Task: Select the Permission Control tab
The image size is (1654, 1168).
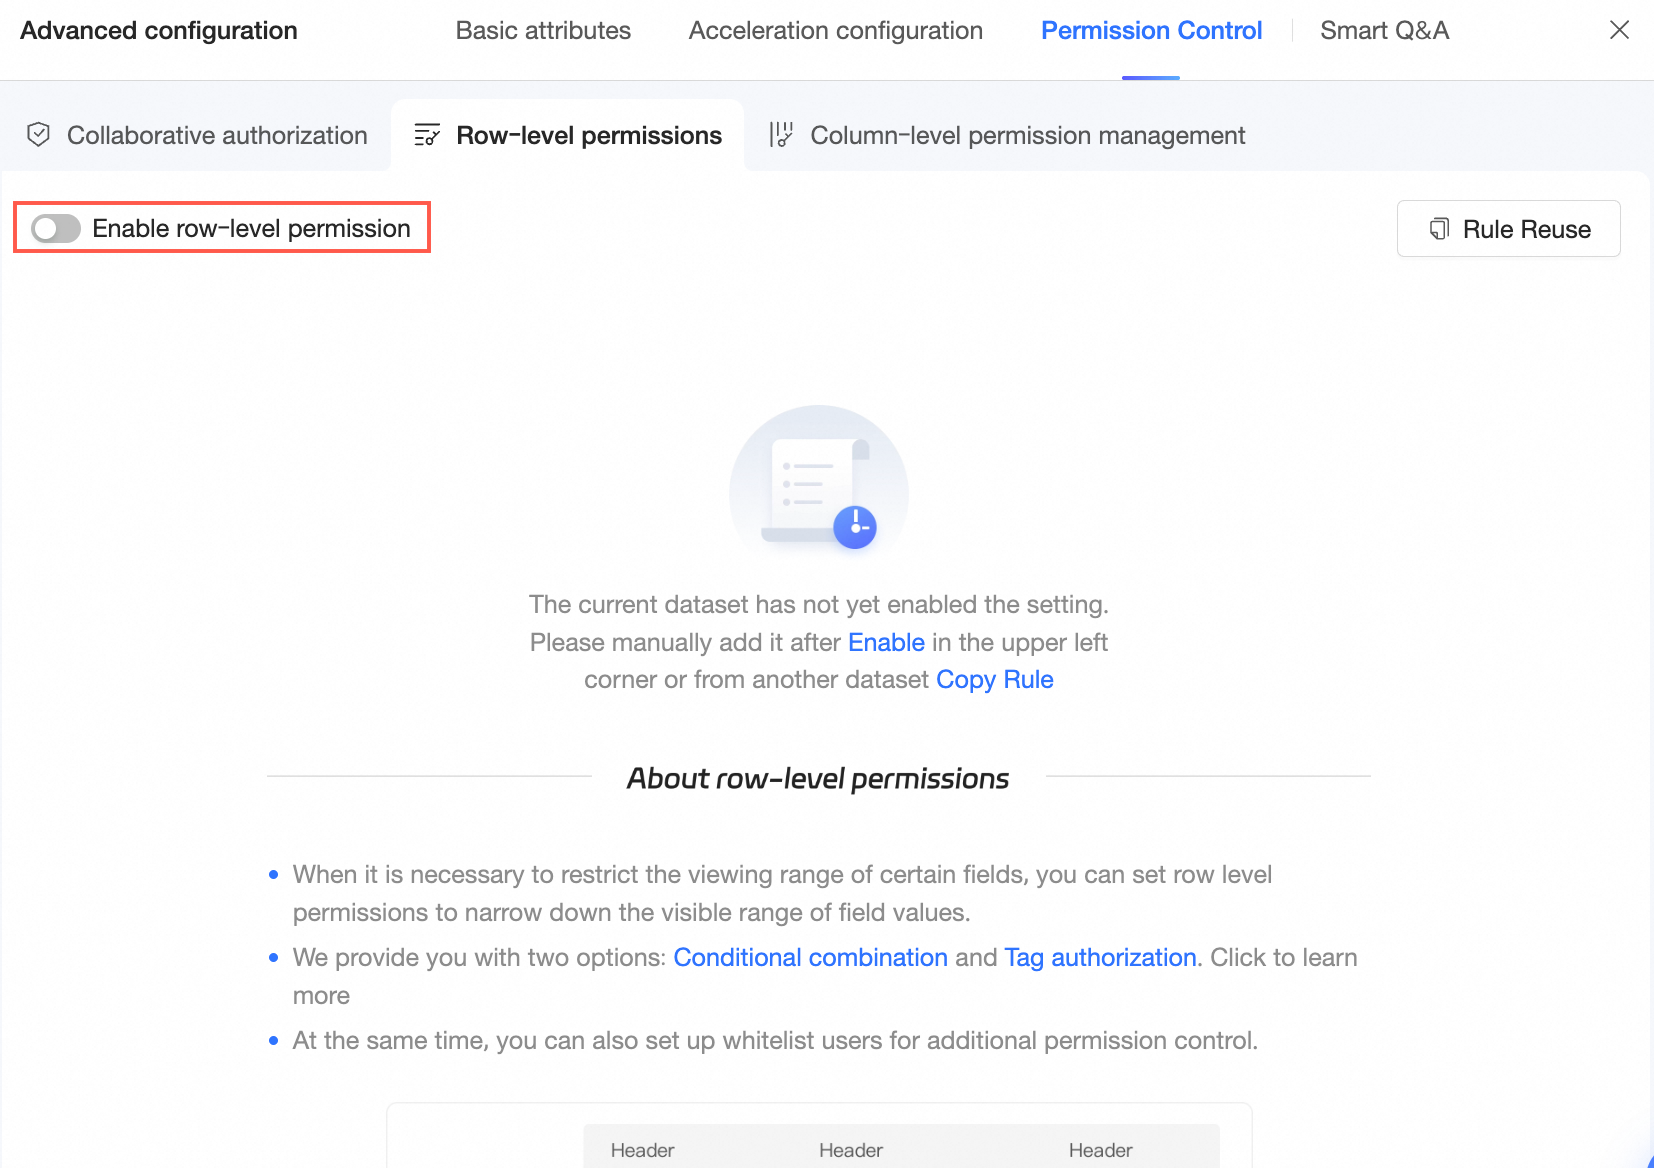Action: tap(1151, 31)
